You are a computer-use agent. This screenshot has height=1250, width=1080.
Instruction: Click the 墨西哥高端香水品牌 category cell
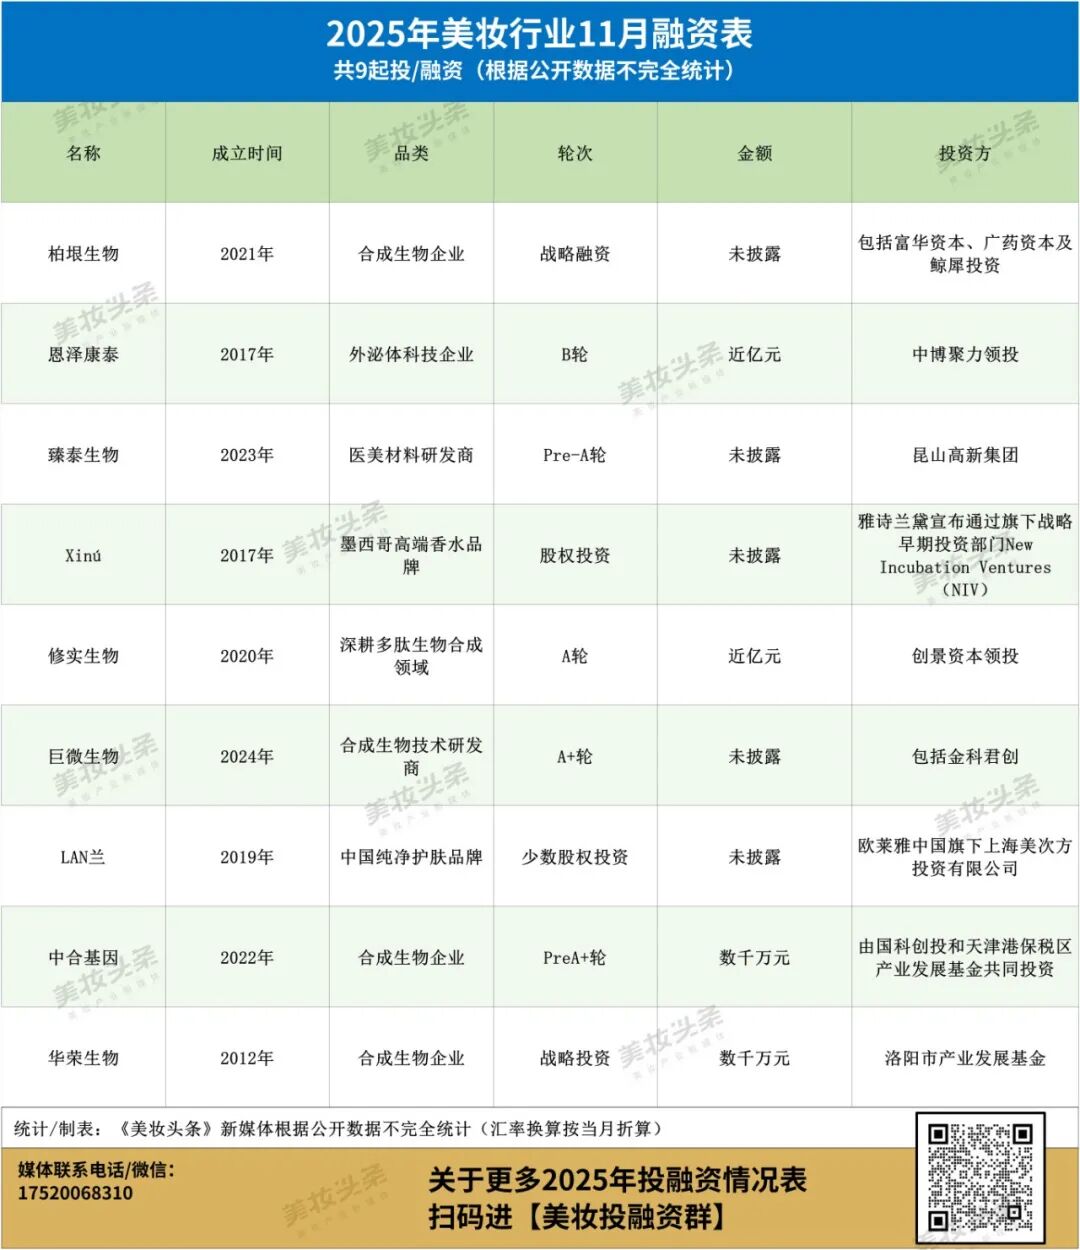pyautogui.click(x=411, y=555)
